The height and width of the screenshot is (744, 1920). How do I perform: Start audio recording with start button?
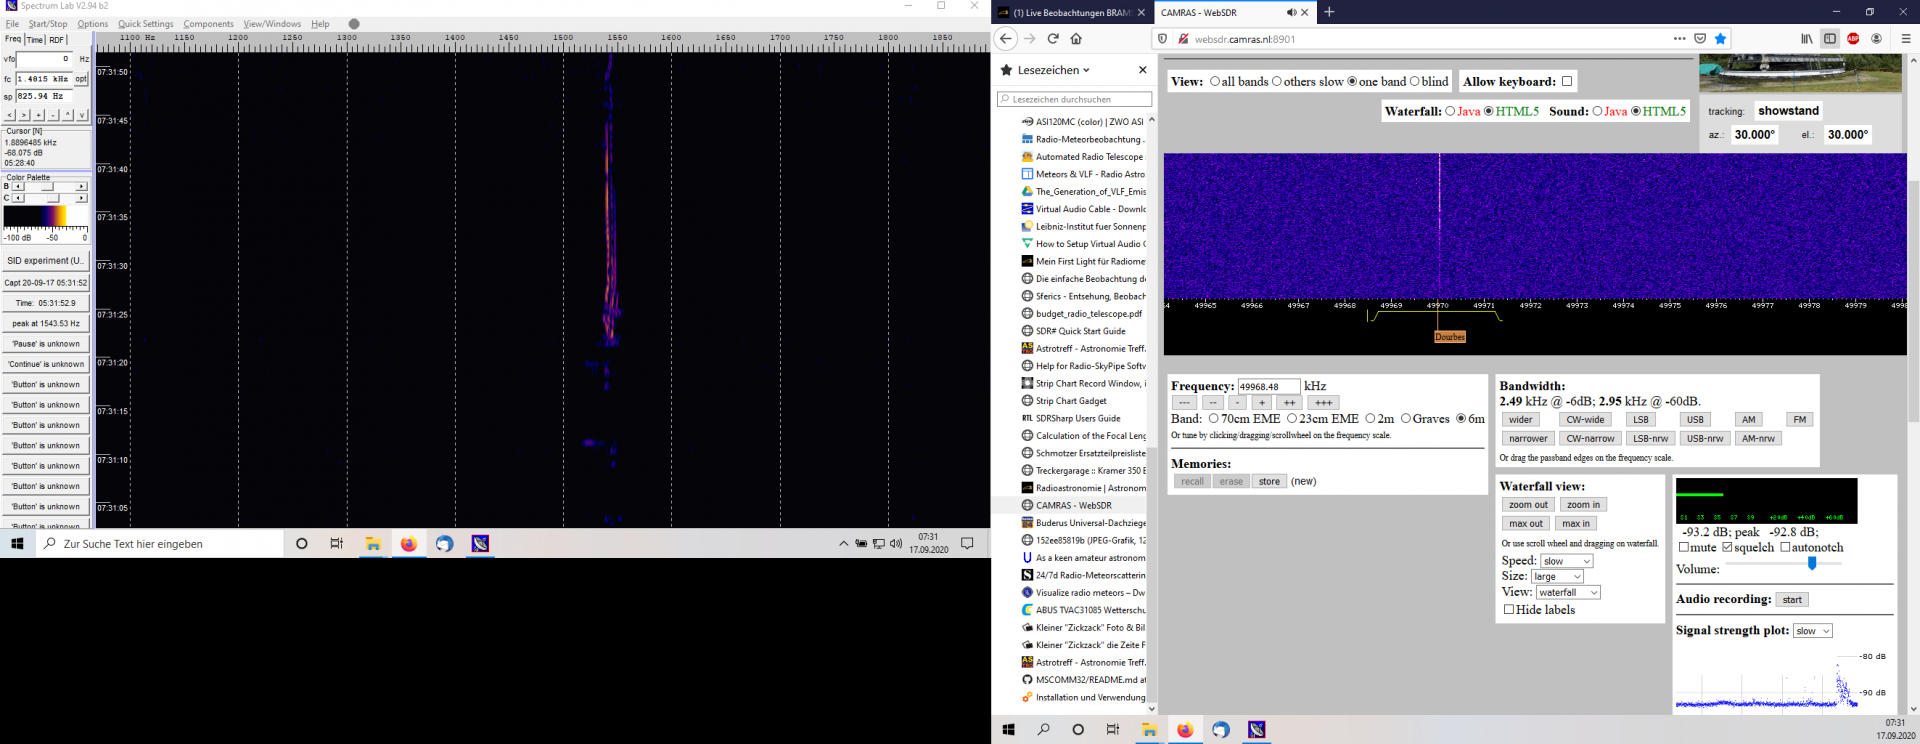[1792, 600]
